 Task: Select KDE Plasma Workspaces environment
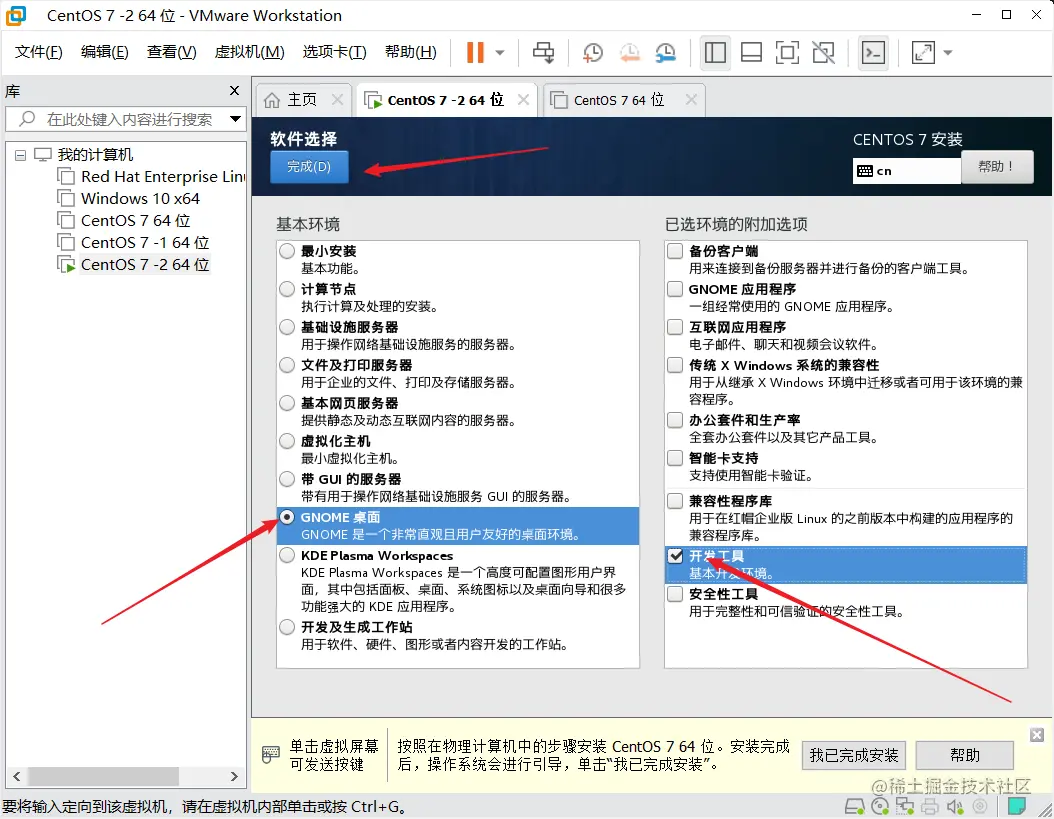(287, 555)
